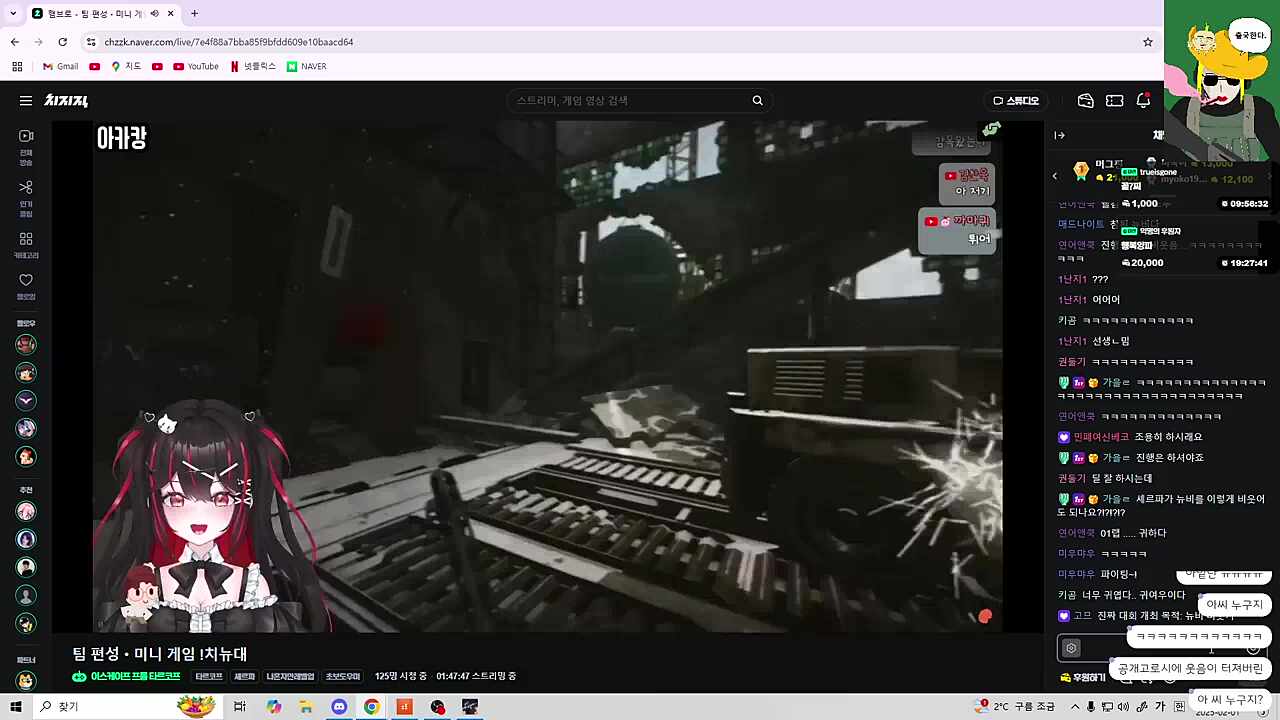1280x720 pixels.
Task: View site information icon in address bar
Action: tap(91, 42)
